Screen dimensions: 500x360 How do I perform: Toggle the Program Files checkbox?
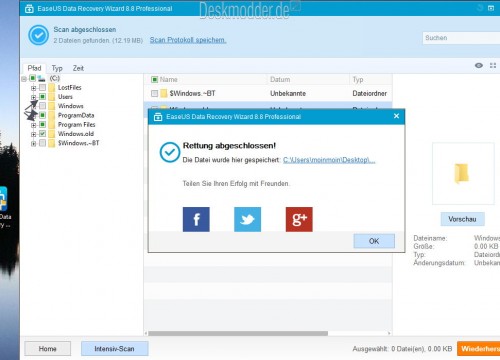[42, 124]
